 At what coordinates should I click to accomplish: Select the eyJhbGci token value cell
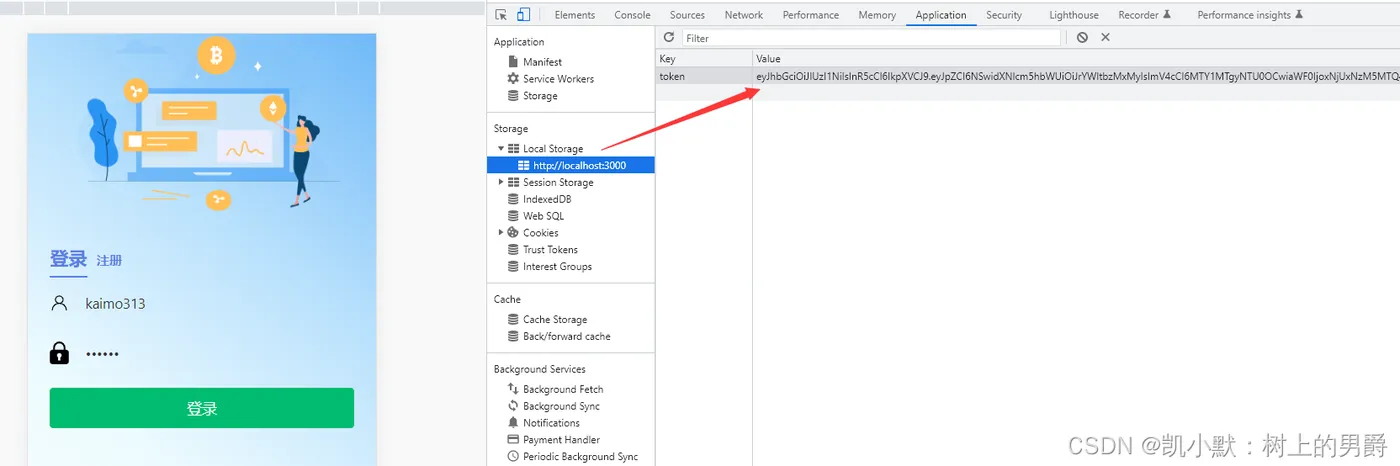coord(1076,76)
